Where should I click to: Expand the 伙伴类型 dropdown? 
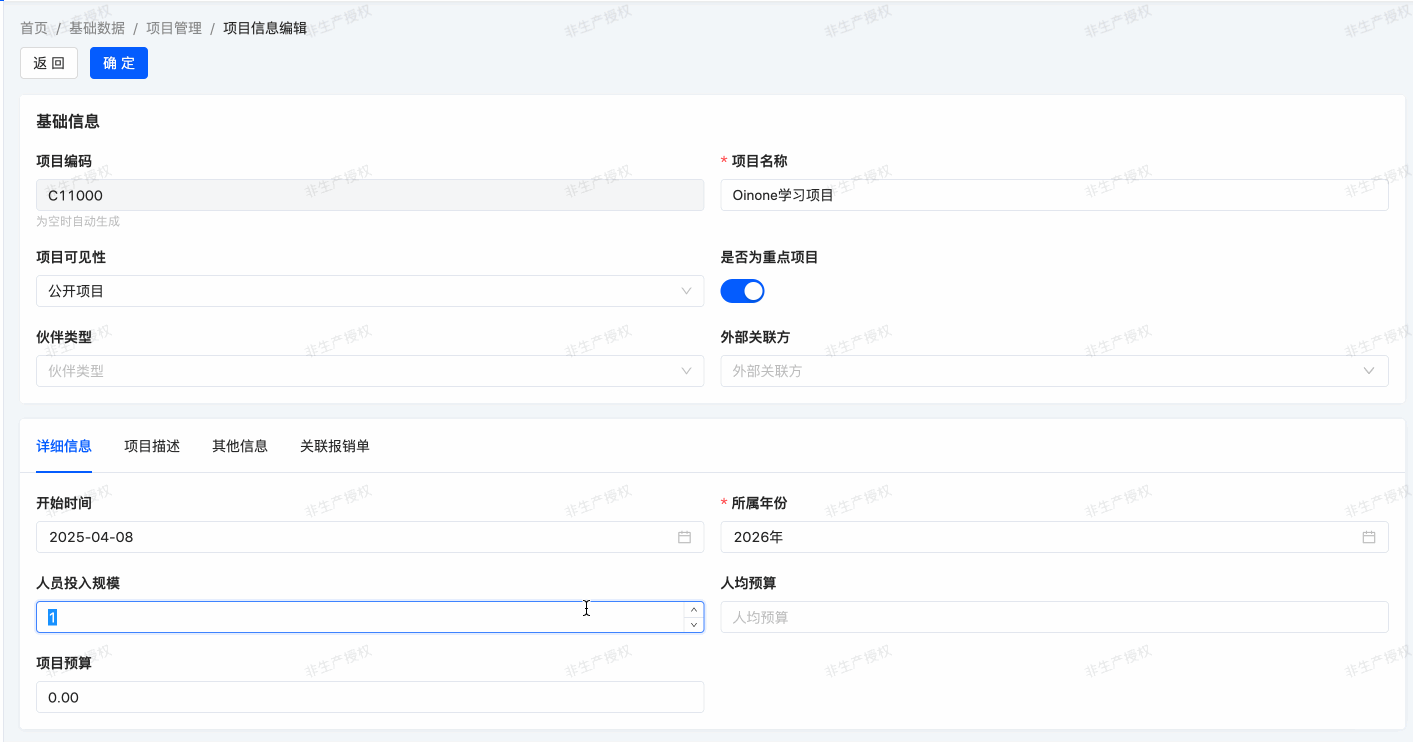point(369,371)
